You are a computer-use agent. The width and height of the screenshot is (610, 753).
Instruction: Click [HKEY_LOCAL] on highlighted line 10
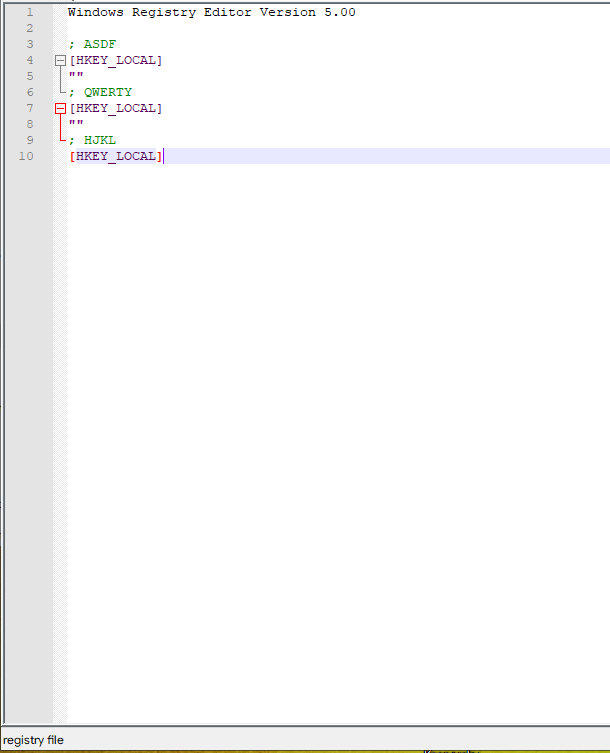tap(116, 157)
